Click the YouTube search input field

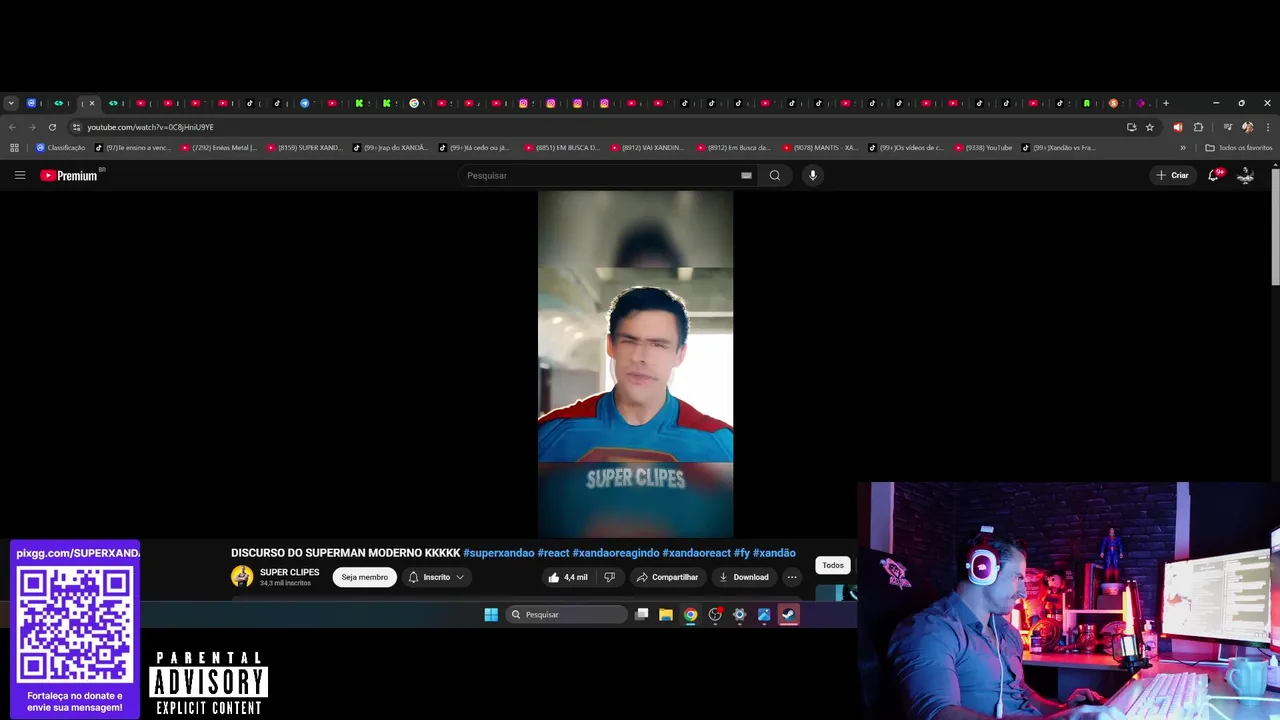[600, 175]
